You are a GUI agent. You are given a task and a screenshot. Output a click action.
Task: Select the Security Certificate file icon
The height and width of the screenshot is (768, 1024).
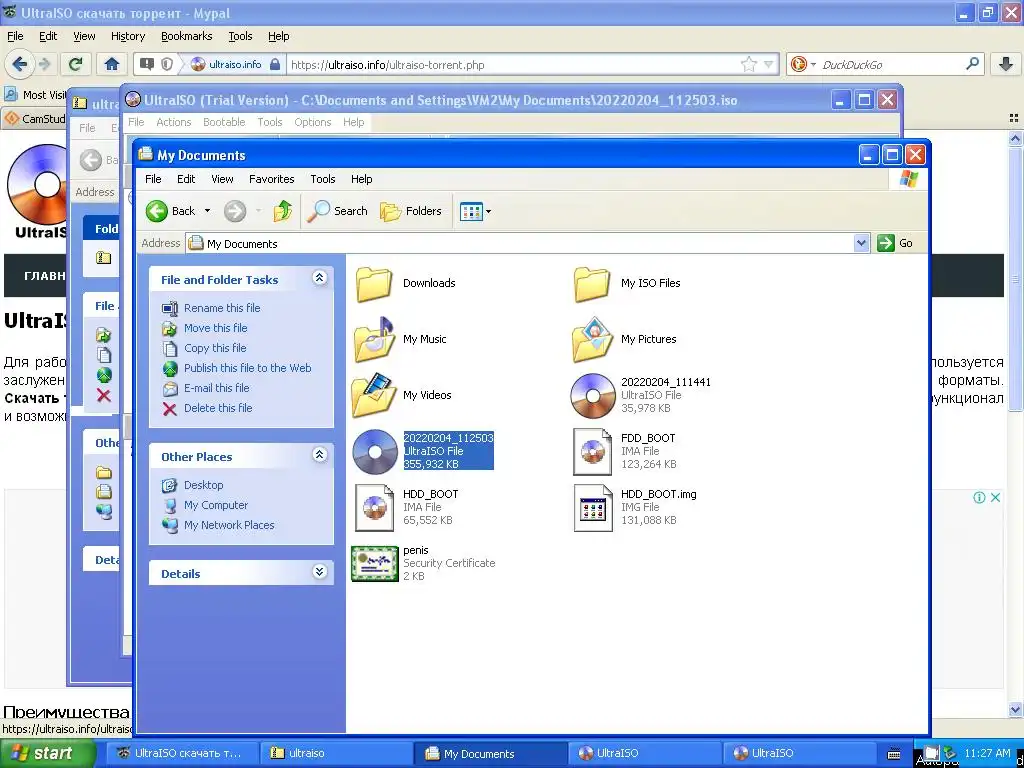click(374, 564)
